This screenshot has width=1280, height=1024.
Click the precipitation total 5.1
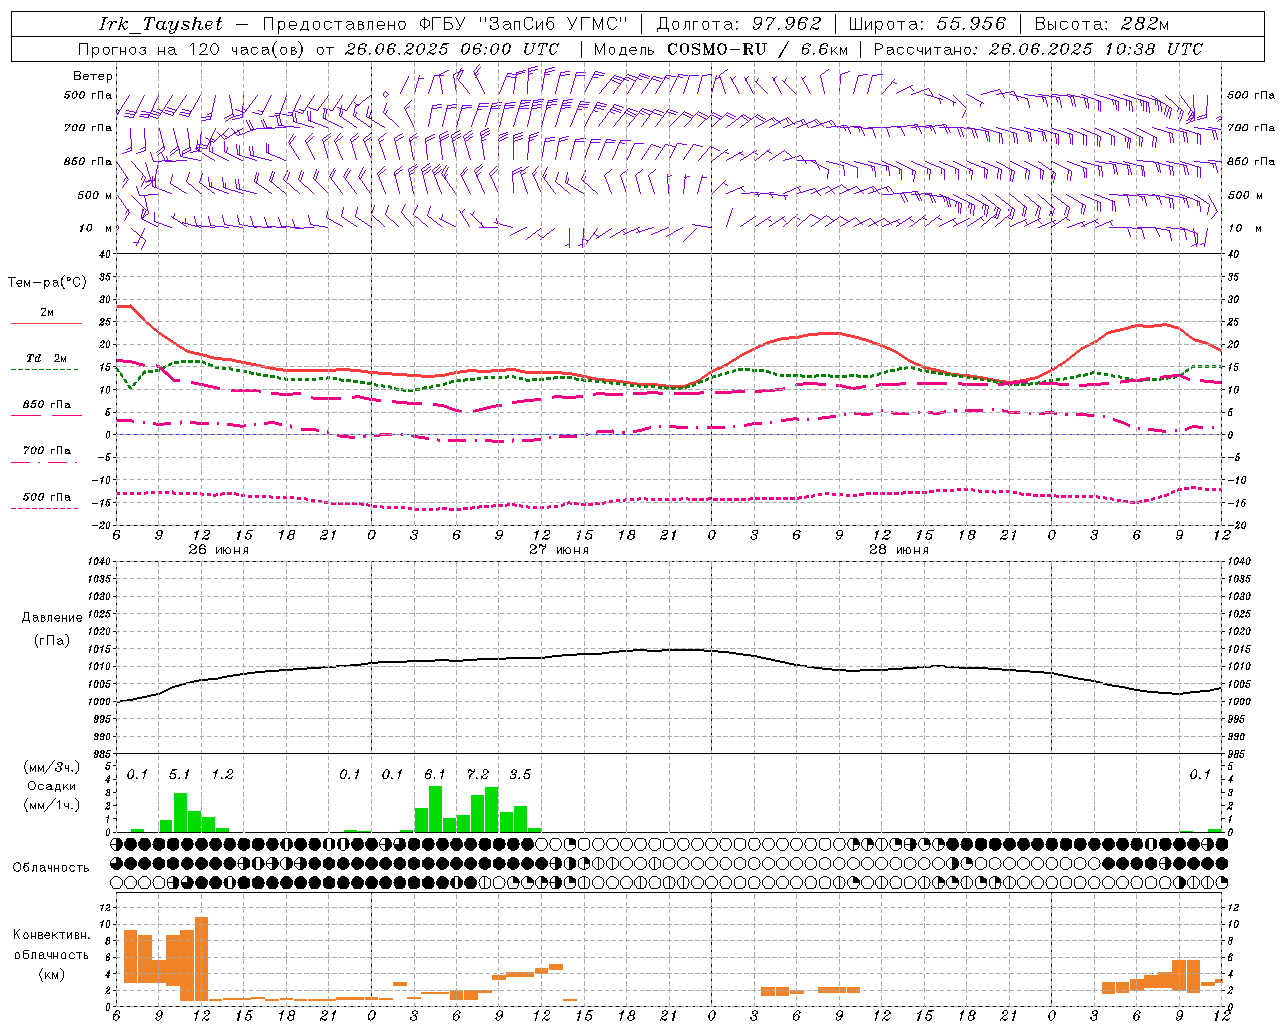tap(179, 774)
